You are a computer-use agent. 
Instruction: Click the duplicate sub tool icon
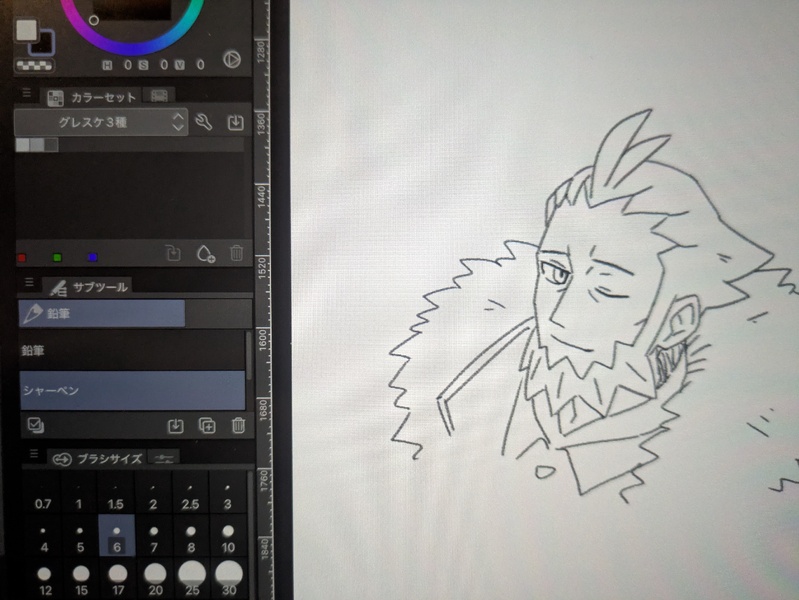[207, 426]
